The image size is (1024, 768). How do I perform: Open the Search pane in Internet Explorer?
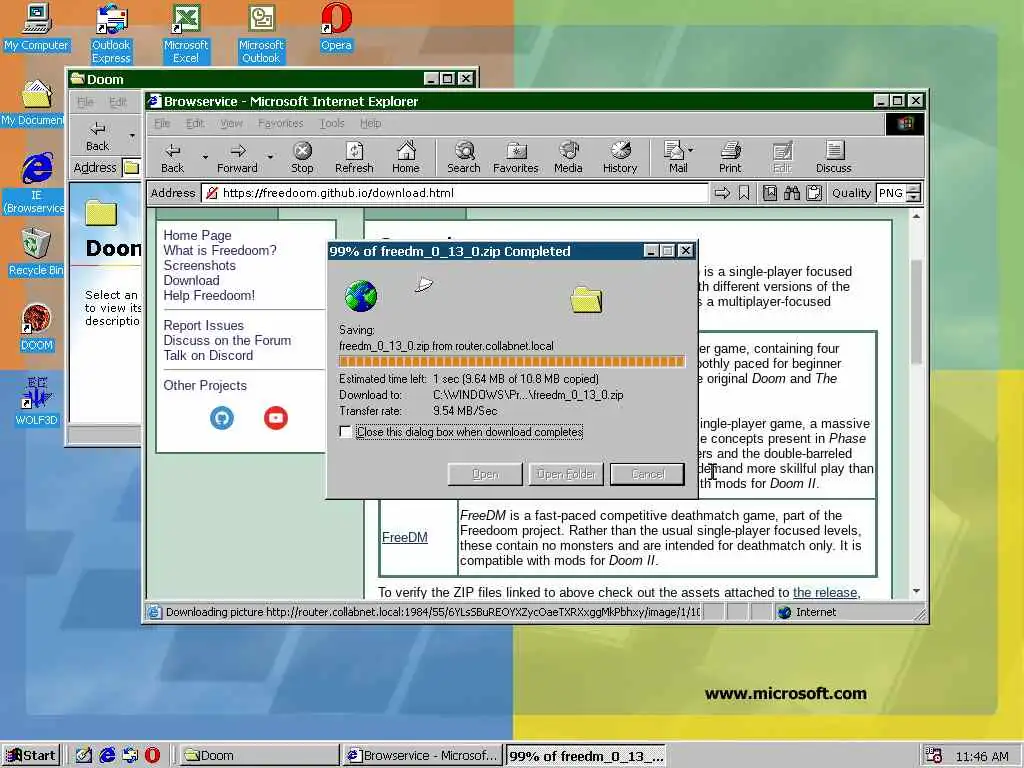(x=464, y=157)
